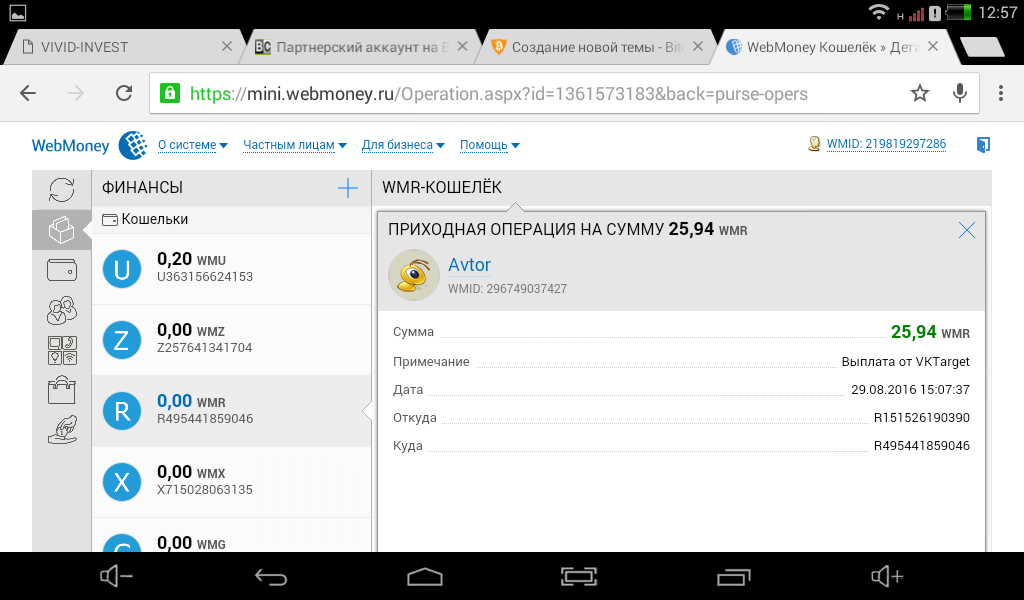Select the WMX purse X icon
Screen dimensions: 1024x600
(x=122, y=483)
